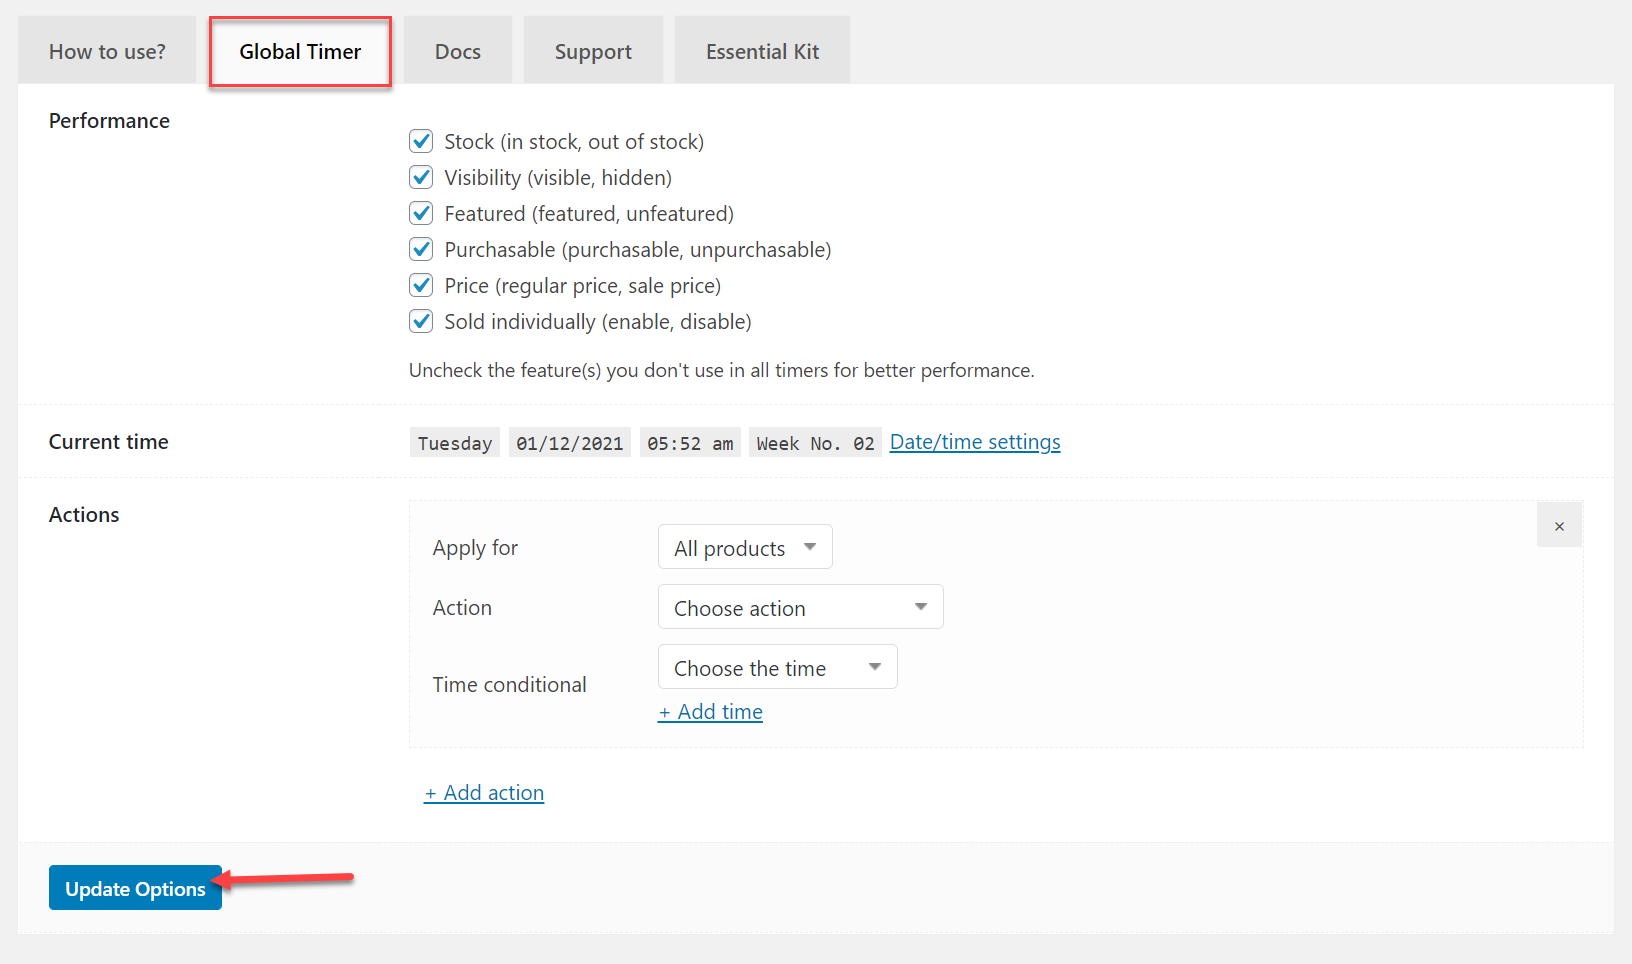This screenshot has height=964, width=1632.
Task: Click Add time to create time conditional
Action: point(710,711)
